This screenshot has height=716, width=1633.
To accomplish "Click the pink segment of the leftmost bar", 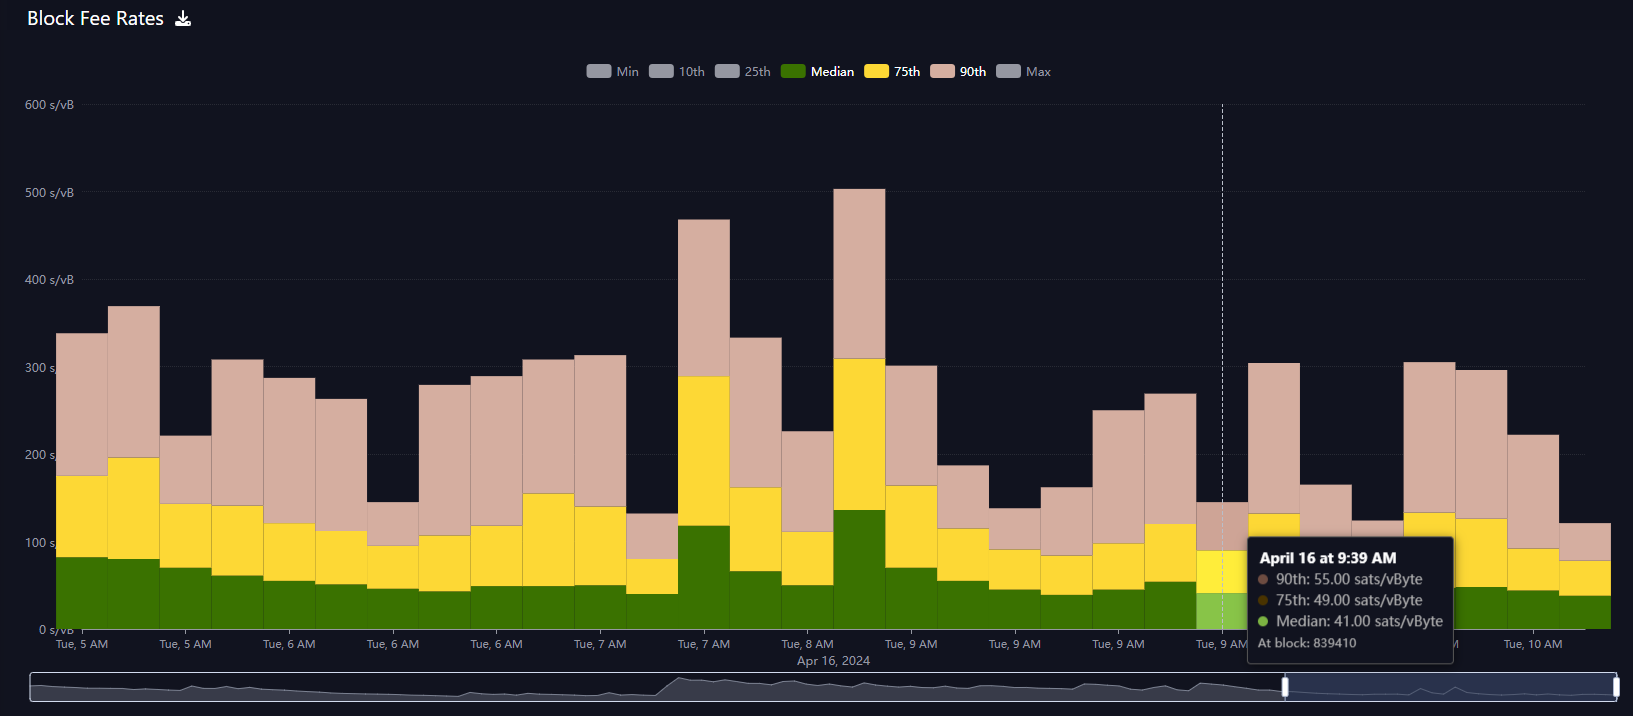I will (82, 404).
